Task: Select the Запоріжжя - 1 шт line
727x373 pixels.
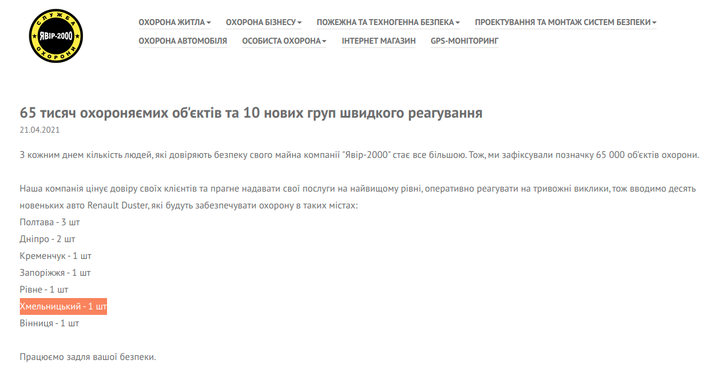Action: 55,272
